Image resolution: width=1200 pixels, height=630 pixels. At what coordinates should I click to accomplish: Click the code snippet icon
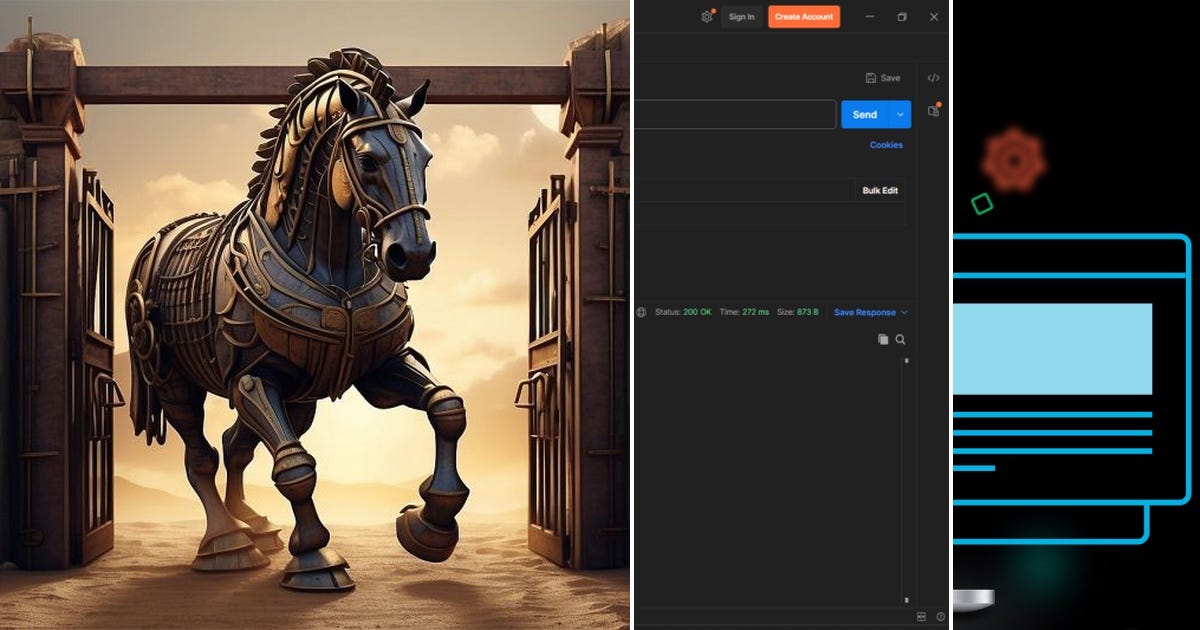coord(933,78)
